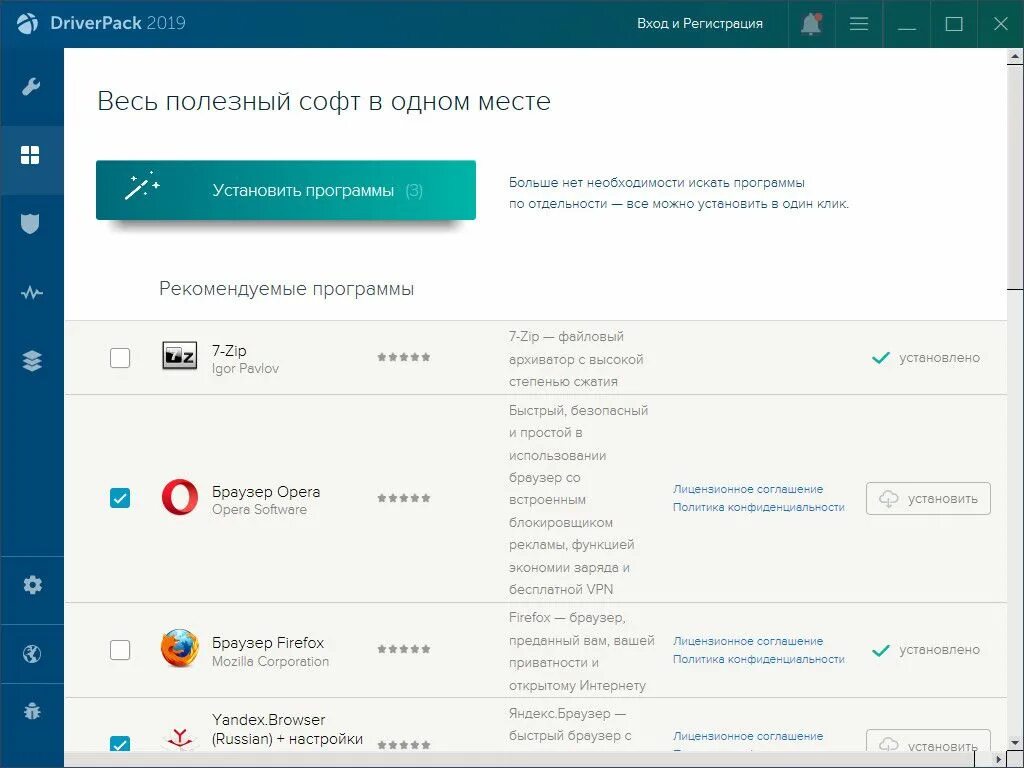Click the Yandex.Browser (Russian) program name
The width and height of the screenshot is (1024, 768).
coord(287,729)
